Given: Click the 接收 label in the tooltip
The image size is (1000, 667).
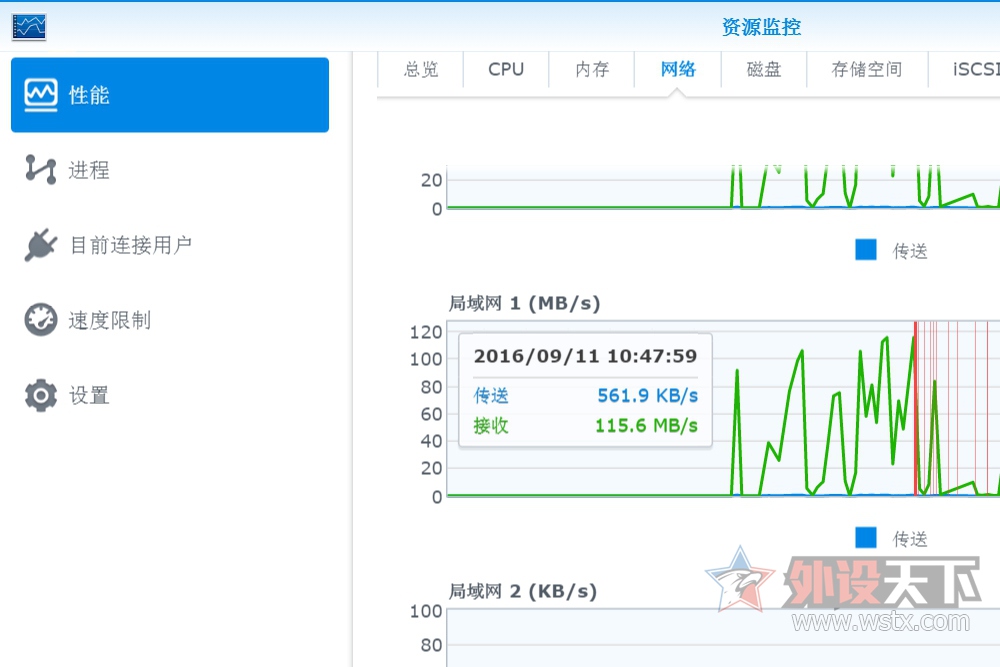Looking at the screenshot, I should click(490, 425).
